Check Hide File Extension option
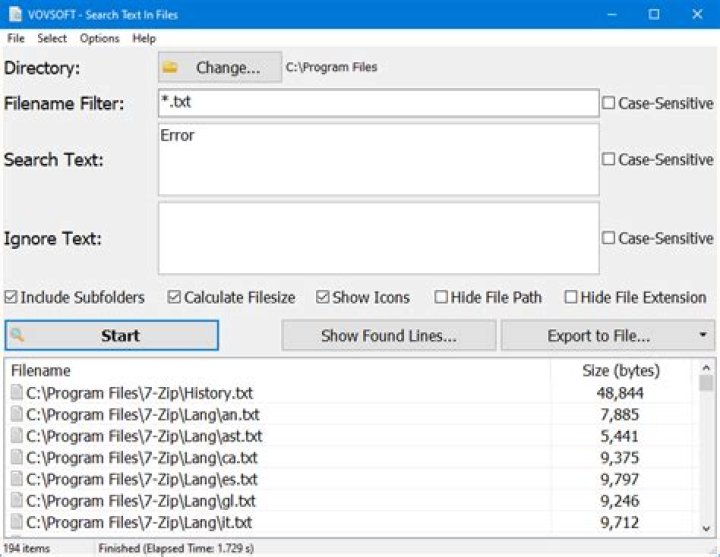The height and width of the screenshot is (557, 720). tap(571, 297)
